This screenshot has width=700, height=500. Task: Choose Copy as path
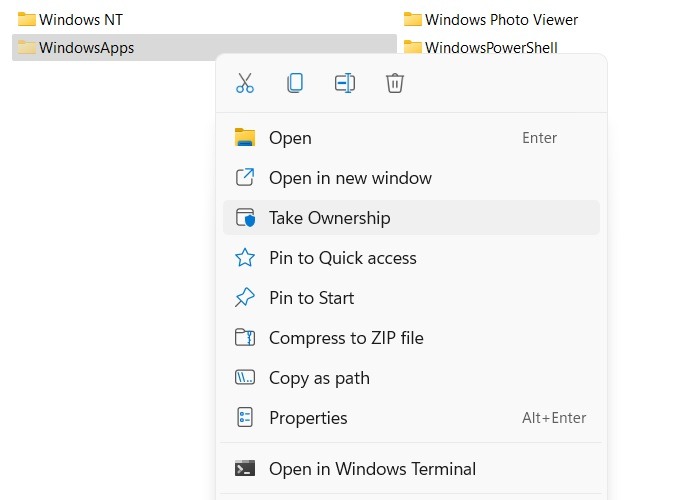tap(411, 378)
